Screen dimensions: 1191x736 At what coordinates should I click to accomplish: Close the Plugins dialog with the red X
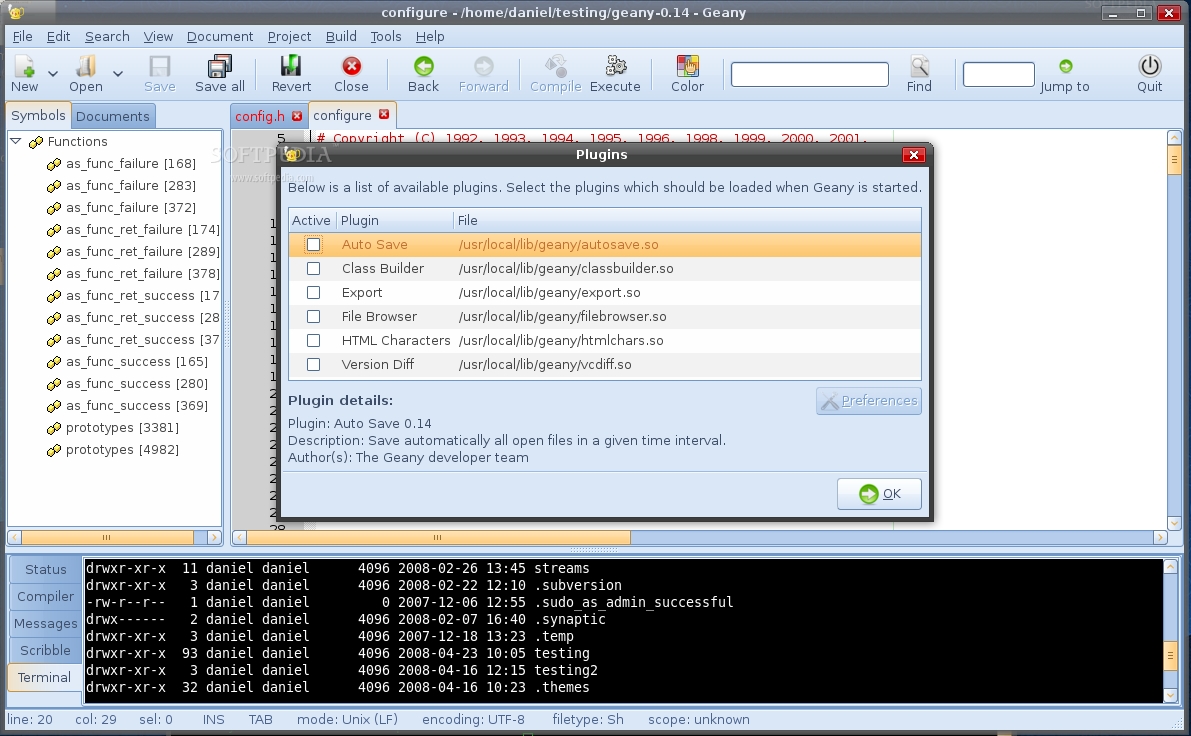click(914, 155)
